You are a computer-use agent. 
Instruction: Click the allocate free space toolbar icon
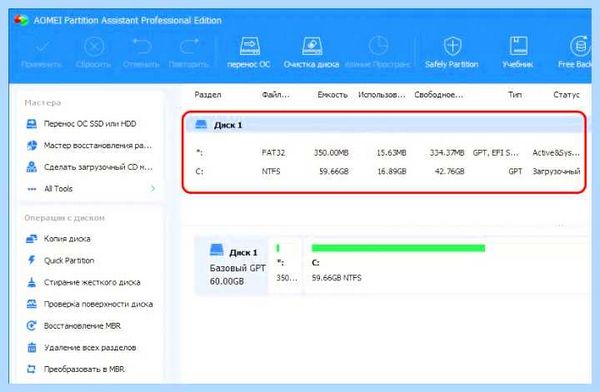coord(378,53)
